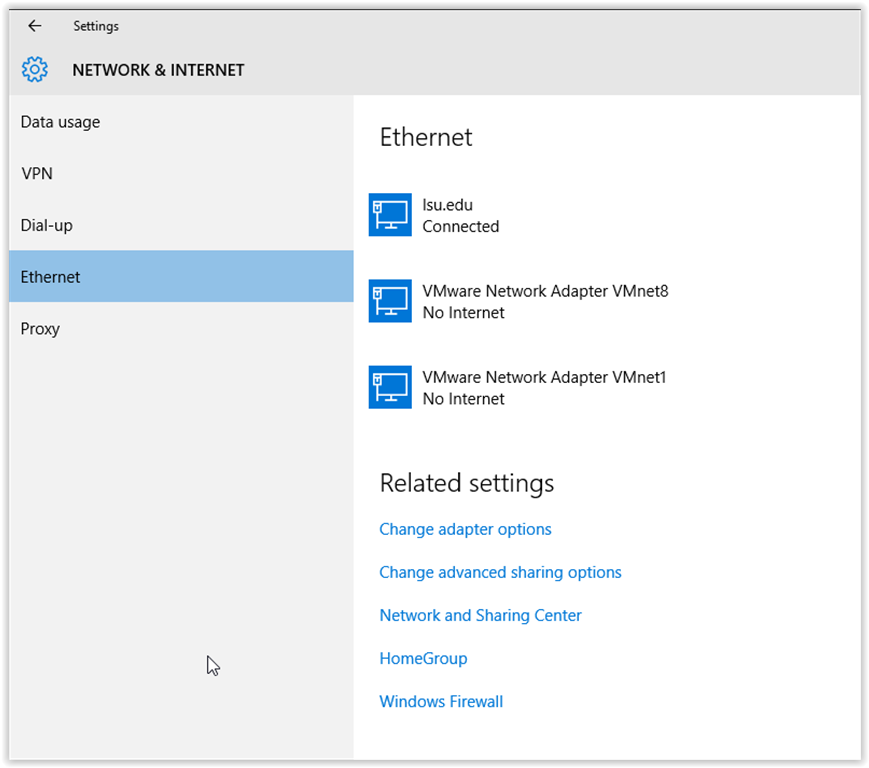Open Network and Sharing Center link
869x768 pixels.
[x=480, y=615]
